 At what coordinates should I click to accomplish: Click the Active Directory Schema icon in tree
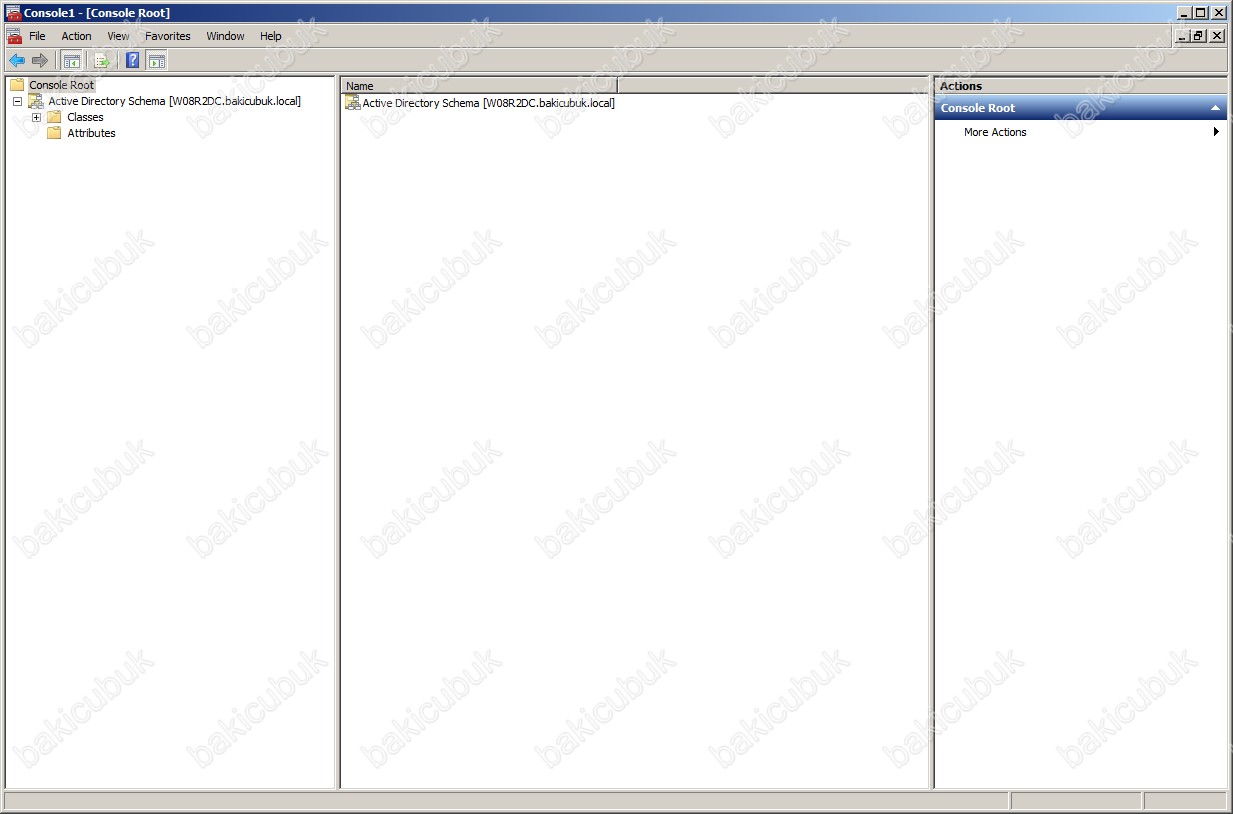point(36,101)
